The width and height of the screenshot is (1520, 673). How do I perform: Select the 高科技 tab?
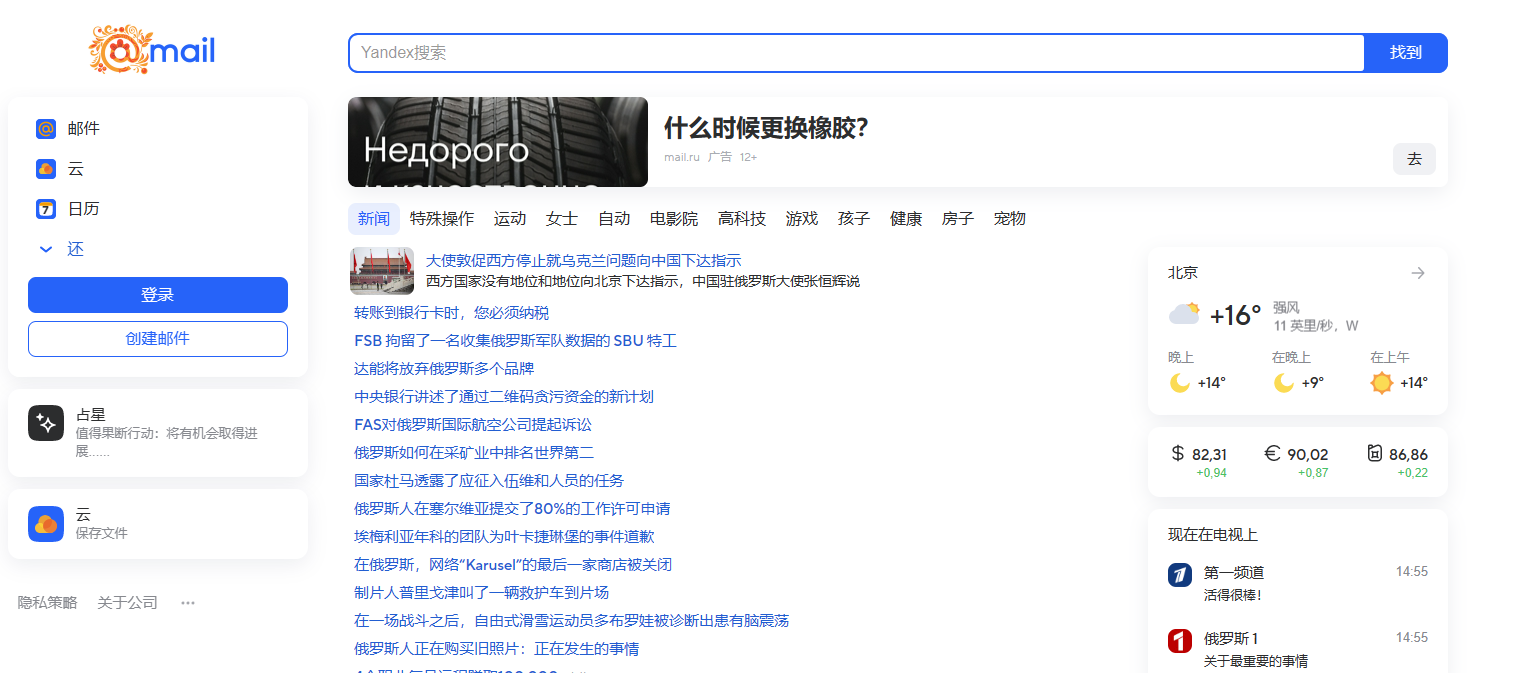tap(742, 219)
